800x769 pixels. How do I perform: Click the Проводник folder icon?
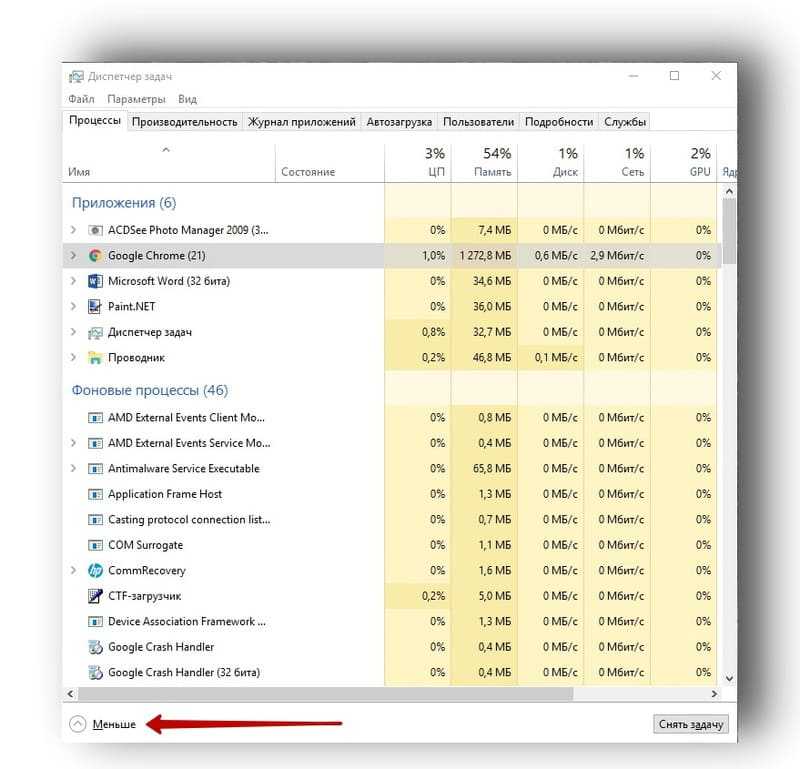point(95,358)
